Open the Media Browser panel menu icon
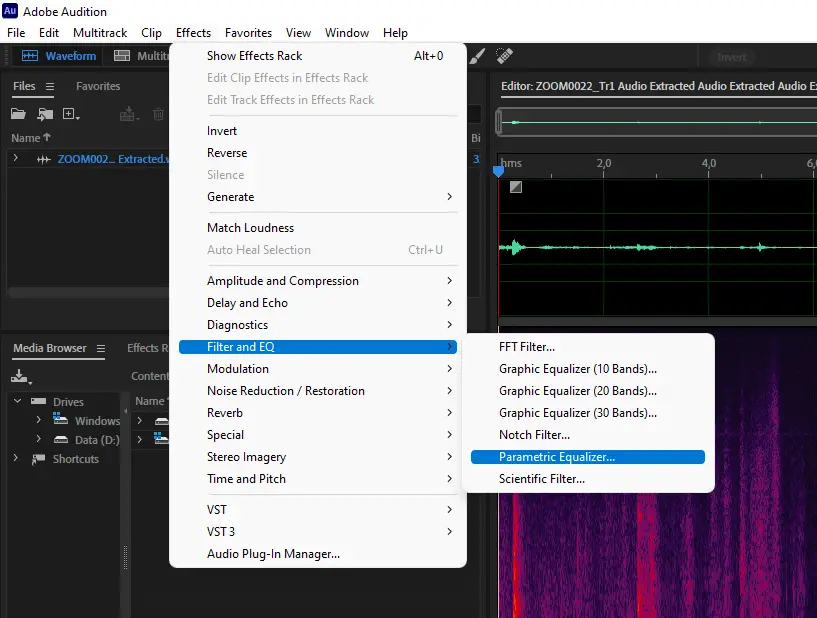The height and width of the screenshot is (618, 817). click(101, 349)
